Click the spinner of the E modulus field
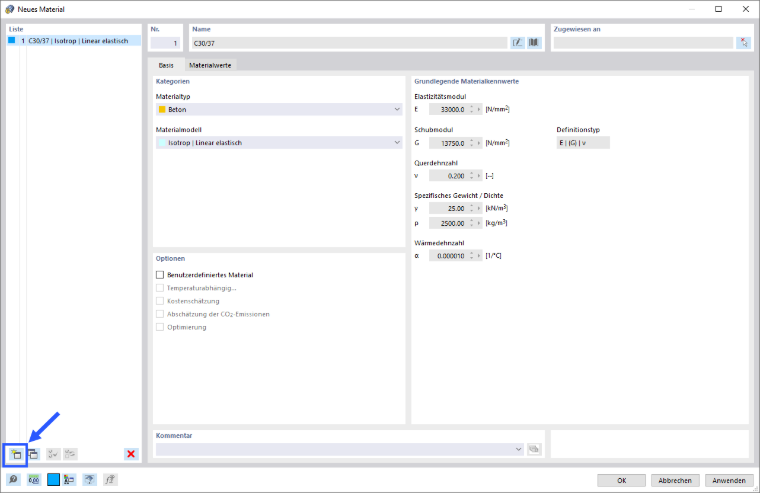Image resolution: width=760 pixels, height=493 pixels. pos(472,110)
